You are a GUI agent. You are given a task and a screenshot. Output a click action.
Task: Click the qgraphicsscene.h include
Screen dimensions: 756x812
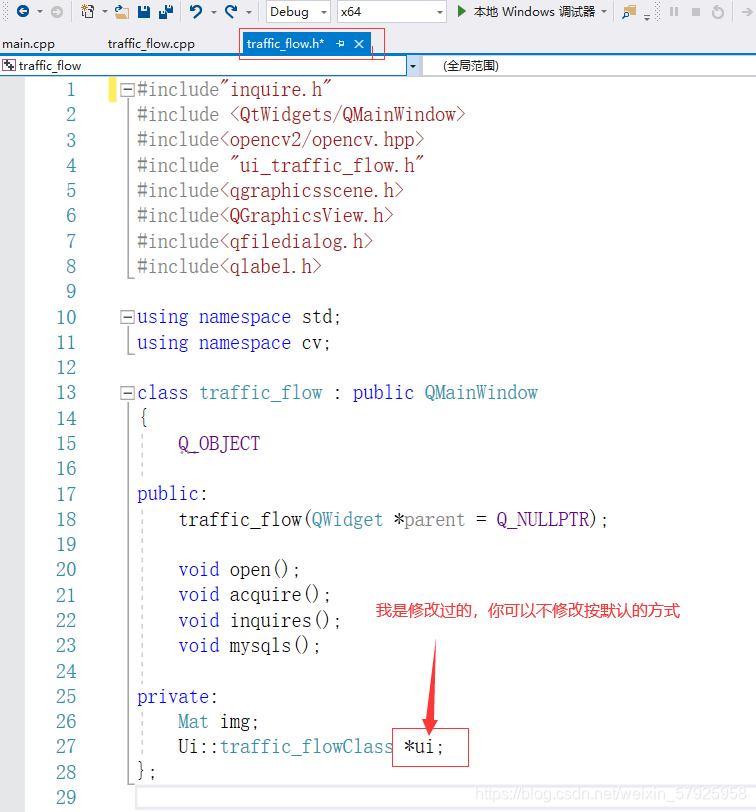(311, 191)
